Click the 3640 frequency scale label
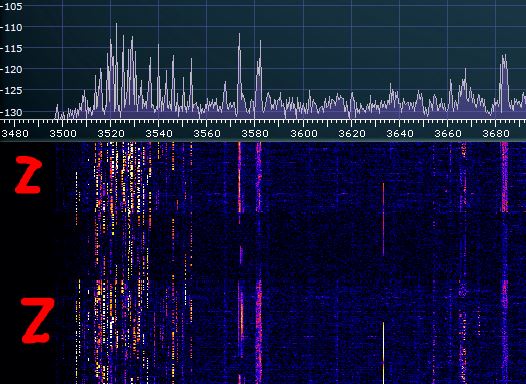Viewport: 526px width, 384px height. (x=400, y=134)
